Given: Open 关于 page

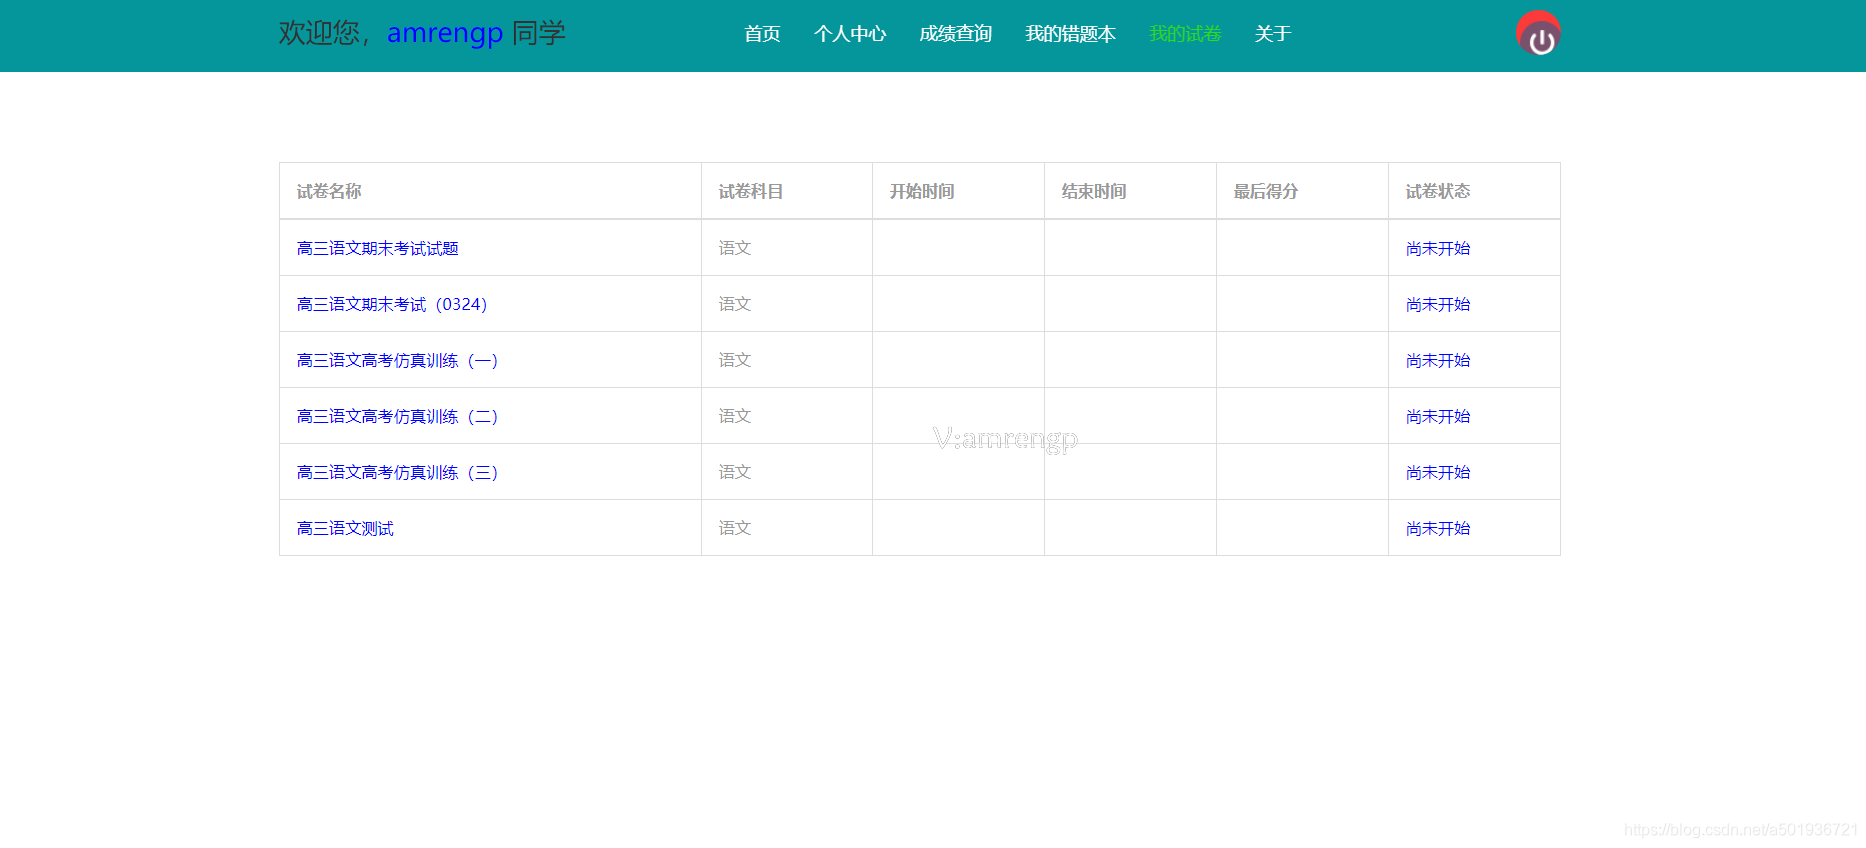Looking at the screenshot, I should click(1273, 34).
